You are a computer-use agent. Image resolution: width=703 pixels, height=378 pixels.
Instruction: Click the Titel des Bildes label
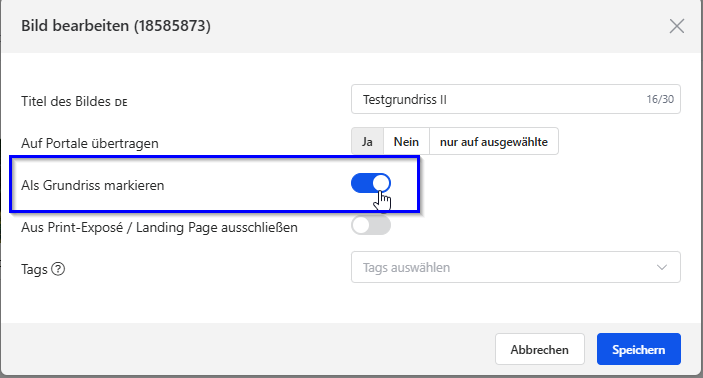tap(65, 101)
